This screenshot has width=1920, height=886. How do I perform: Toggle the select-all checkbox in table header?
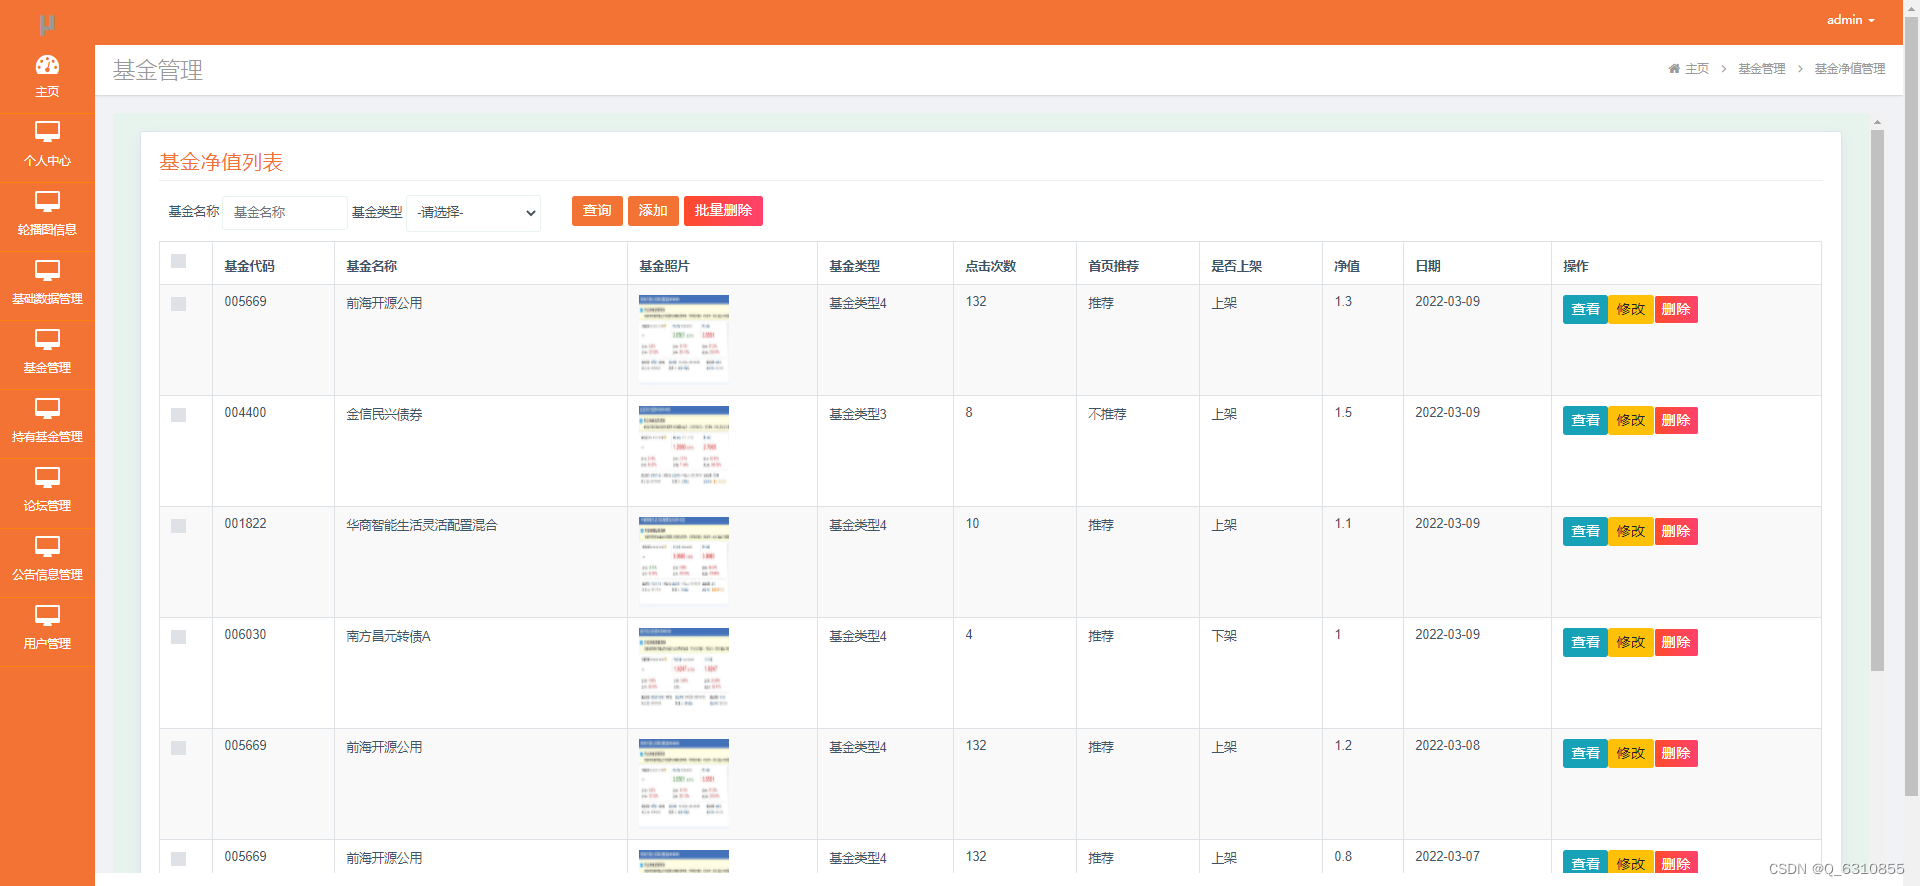pyautogui.click(x=179, y=261)
